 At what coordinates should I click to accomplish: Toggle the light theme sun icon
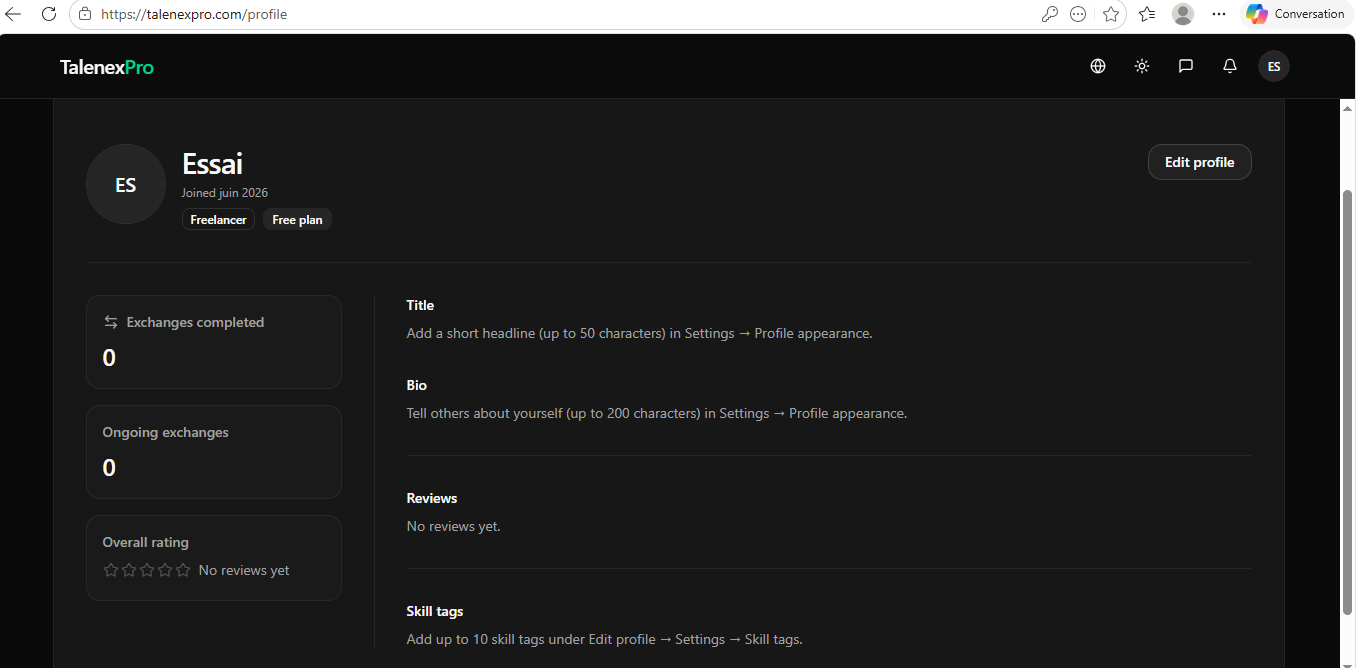pyautogui.click(x=1142, y=66)
